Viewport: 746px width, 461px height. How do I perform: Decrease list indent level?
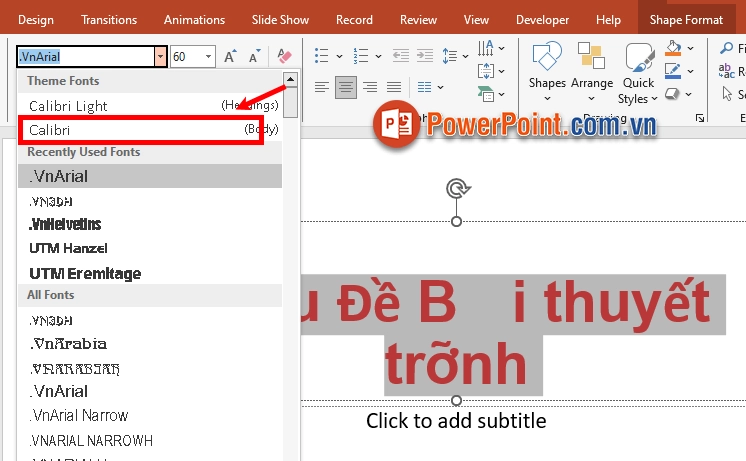(401, 56)
